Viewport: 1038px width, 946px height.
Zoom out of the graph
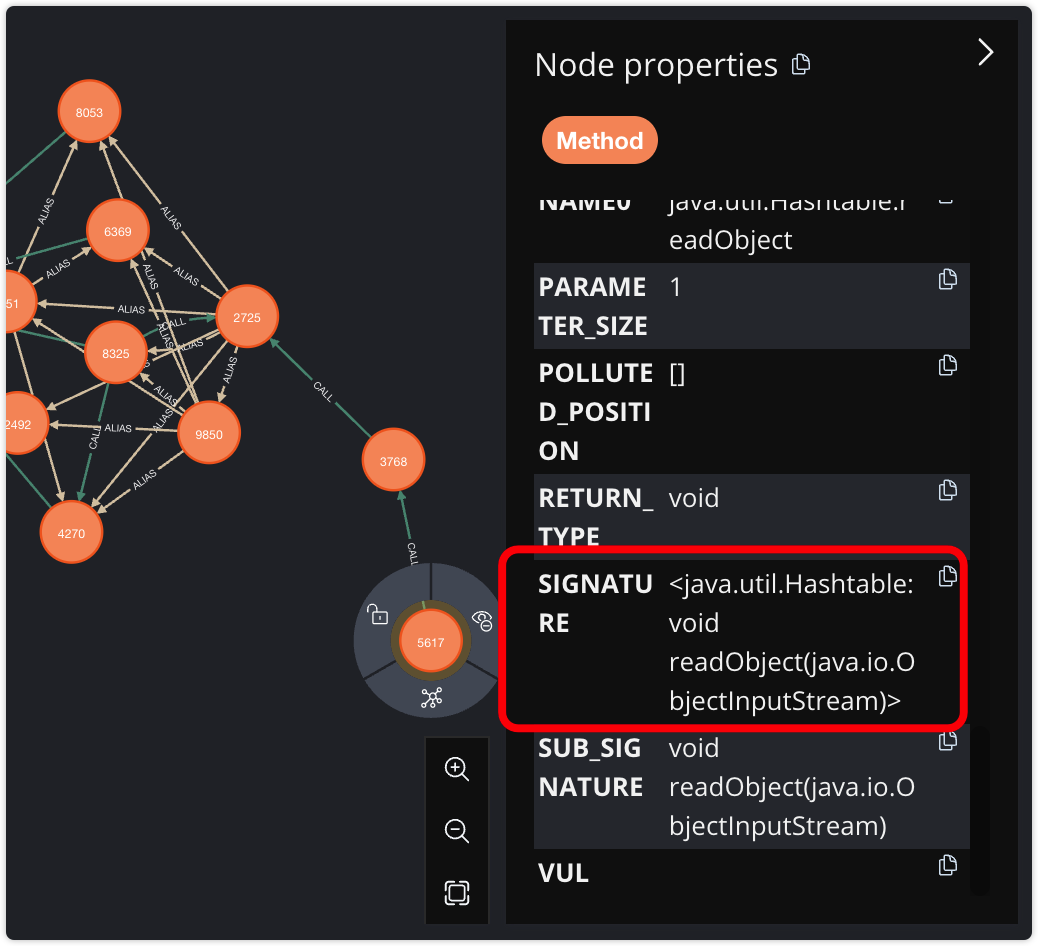tap(457, 830)
